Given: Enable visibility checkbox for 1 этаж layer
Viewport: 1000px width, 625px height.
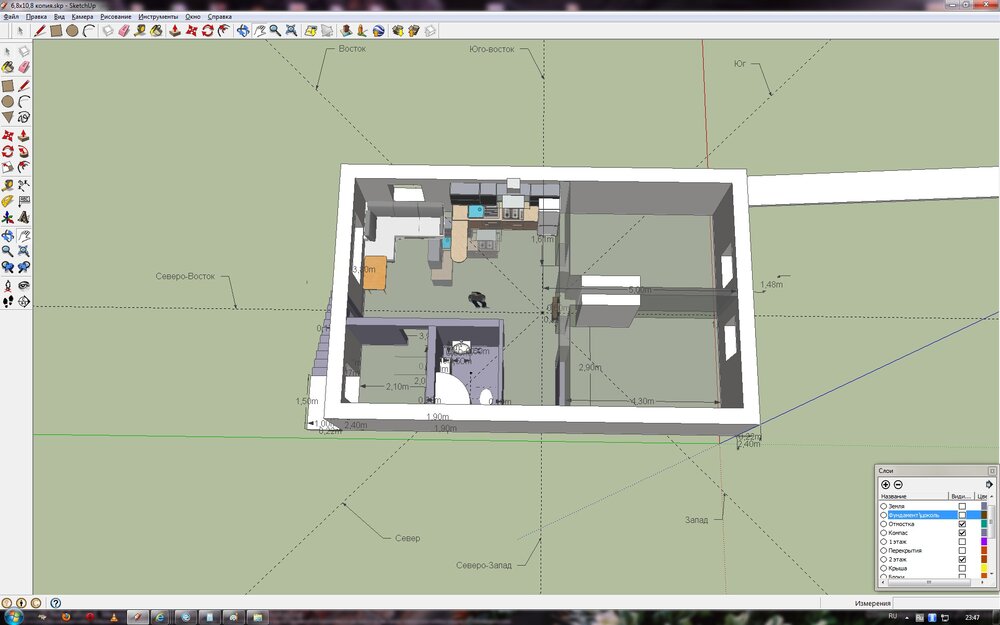Looking at the screenshot, I should coord(962,541).
